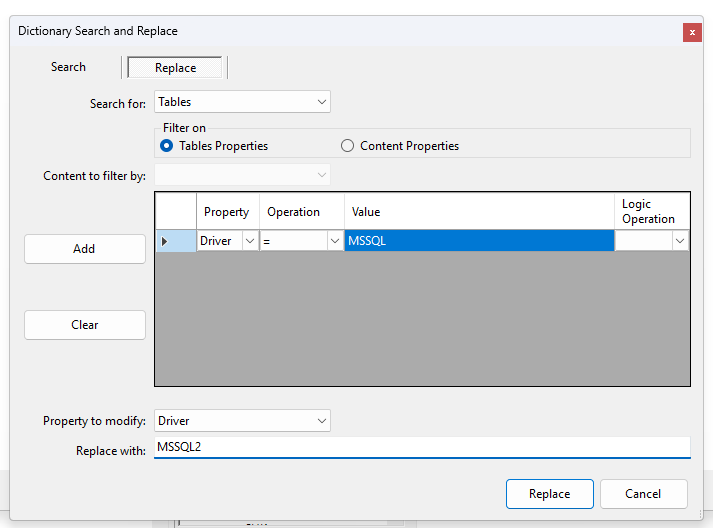Cancel the dialog using the Cancel button

pyautogui.click(x=643, y=494)
